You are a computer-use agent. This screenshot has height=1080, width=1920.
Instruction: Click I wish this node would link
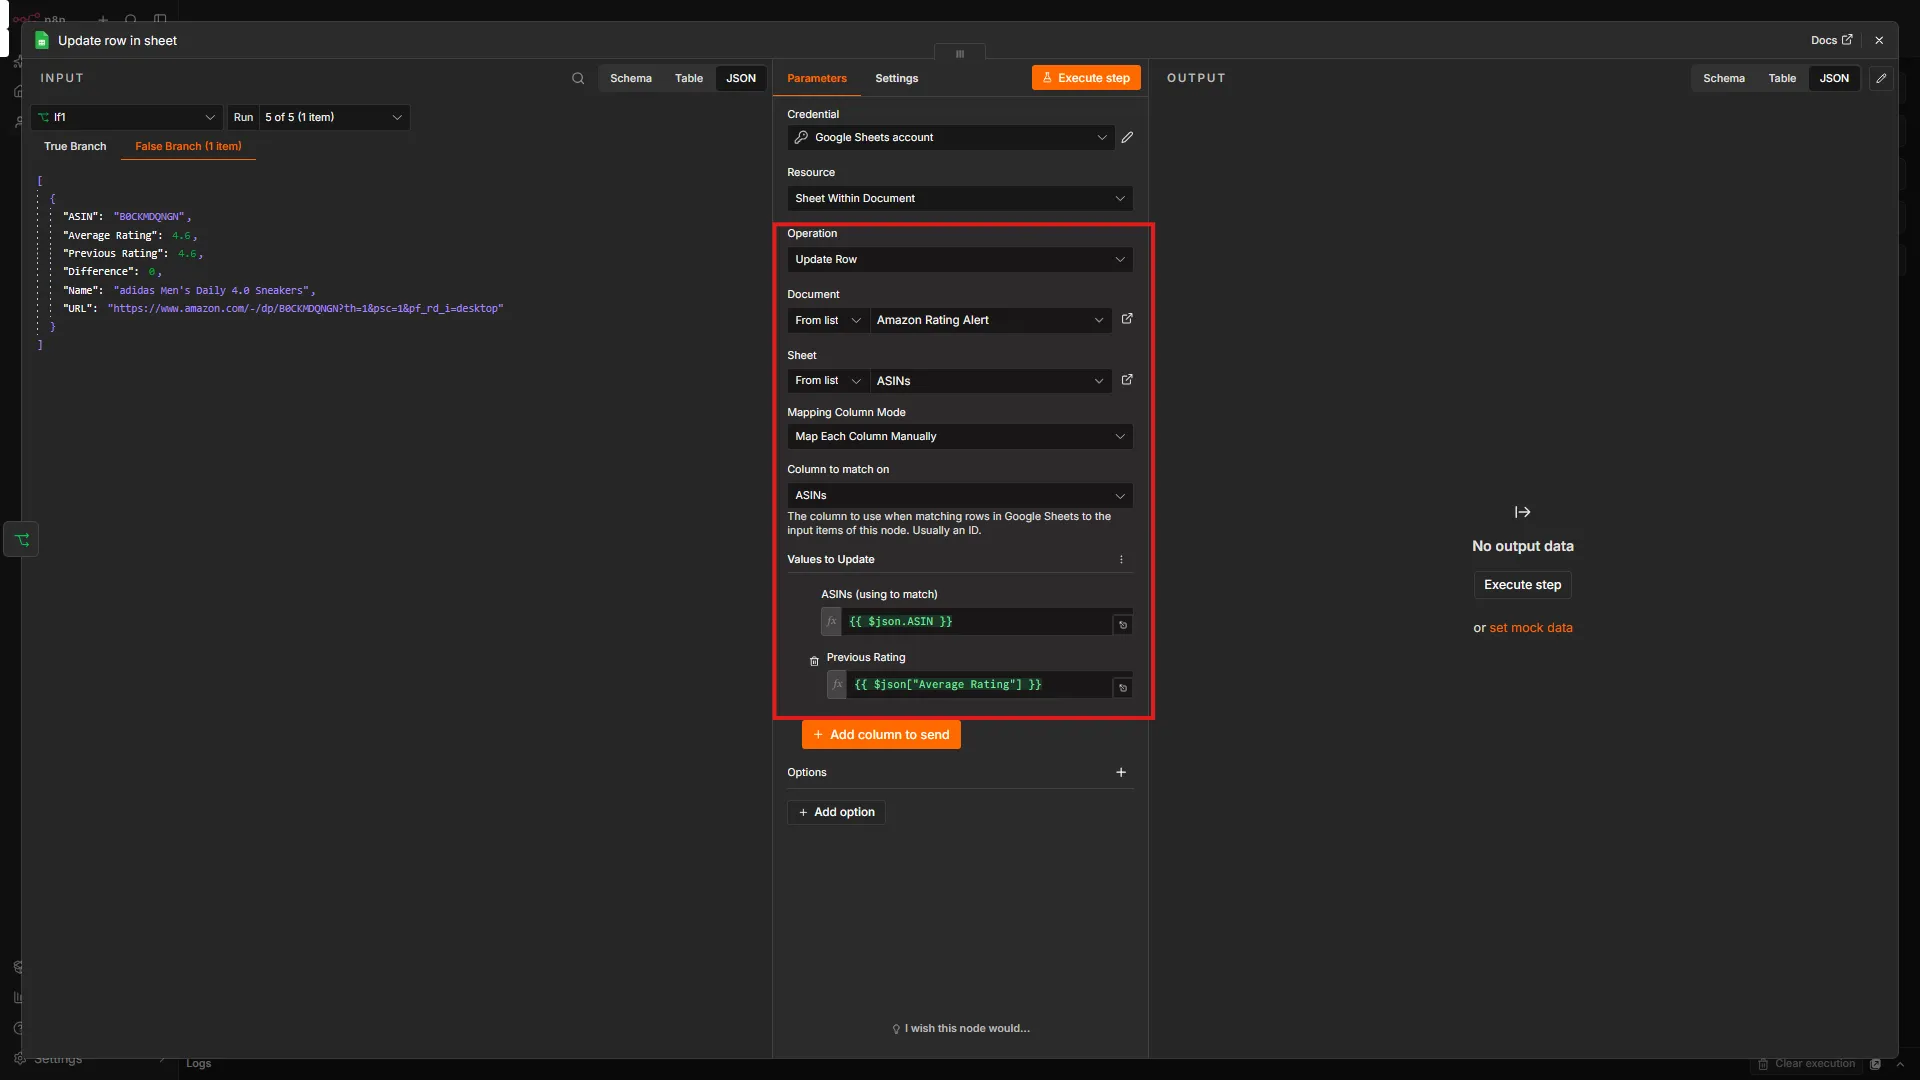pyautogui.click(x=961, y=1028)
